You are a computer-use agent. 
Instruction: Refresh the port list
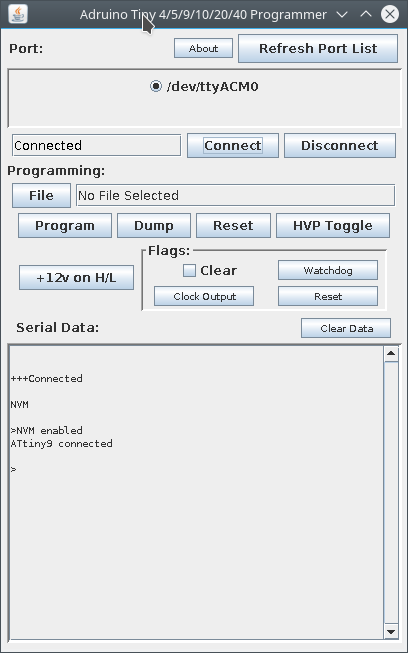tap(318, 48)
